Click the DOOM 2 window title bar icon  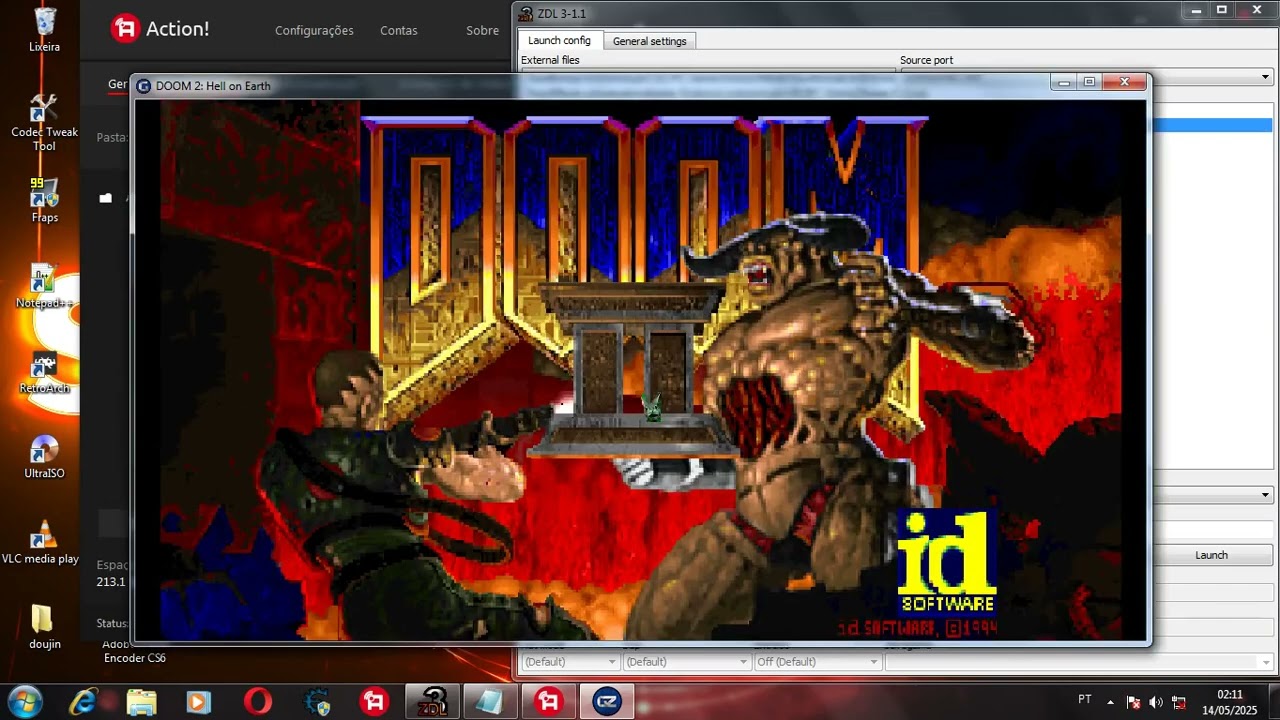tap(144, 86)
